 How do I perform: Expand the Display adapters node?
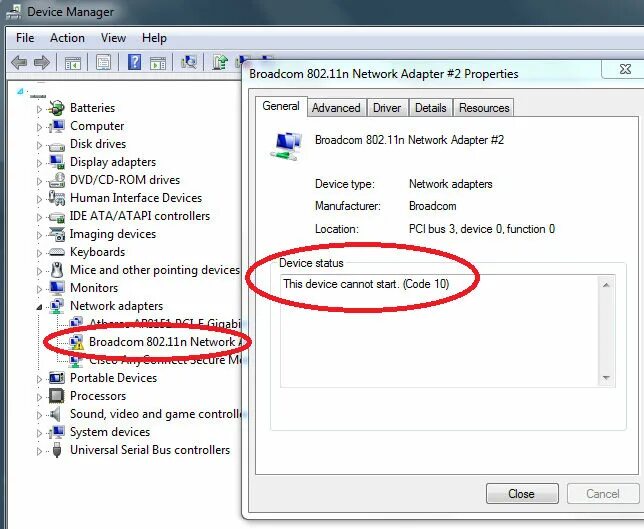tap(39, 163)
